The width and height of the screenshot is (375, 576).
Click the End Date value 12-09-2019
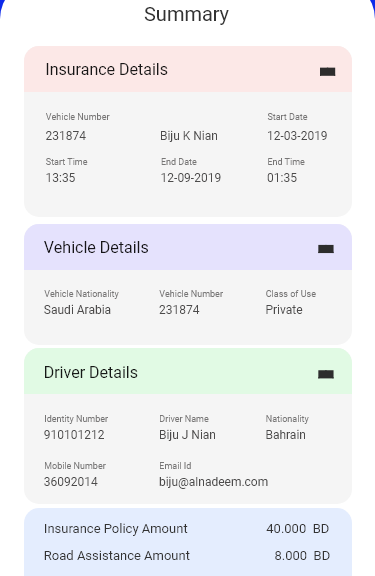191,178
